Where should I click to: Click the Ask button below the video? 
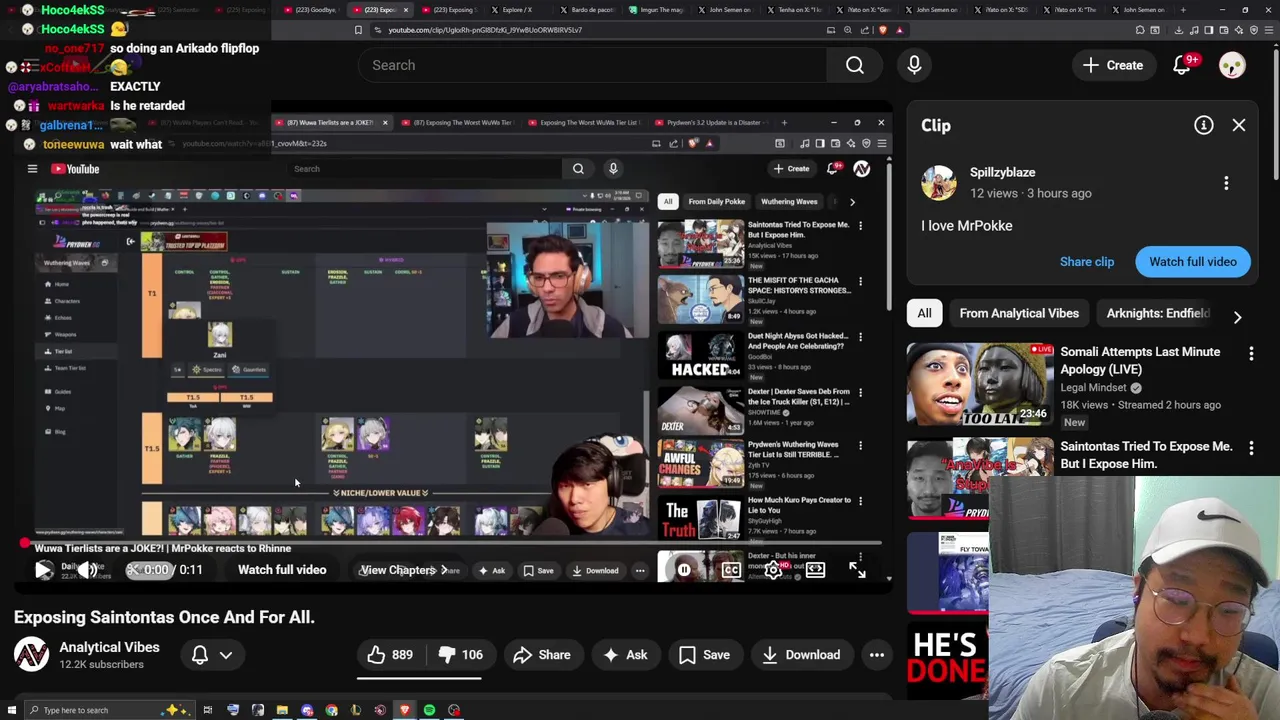click(x=625, y=655)
